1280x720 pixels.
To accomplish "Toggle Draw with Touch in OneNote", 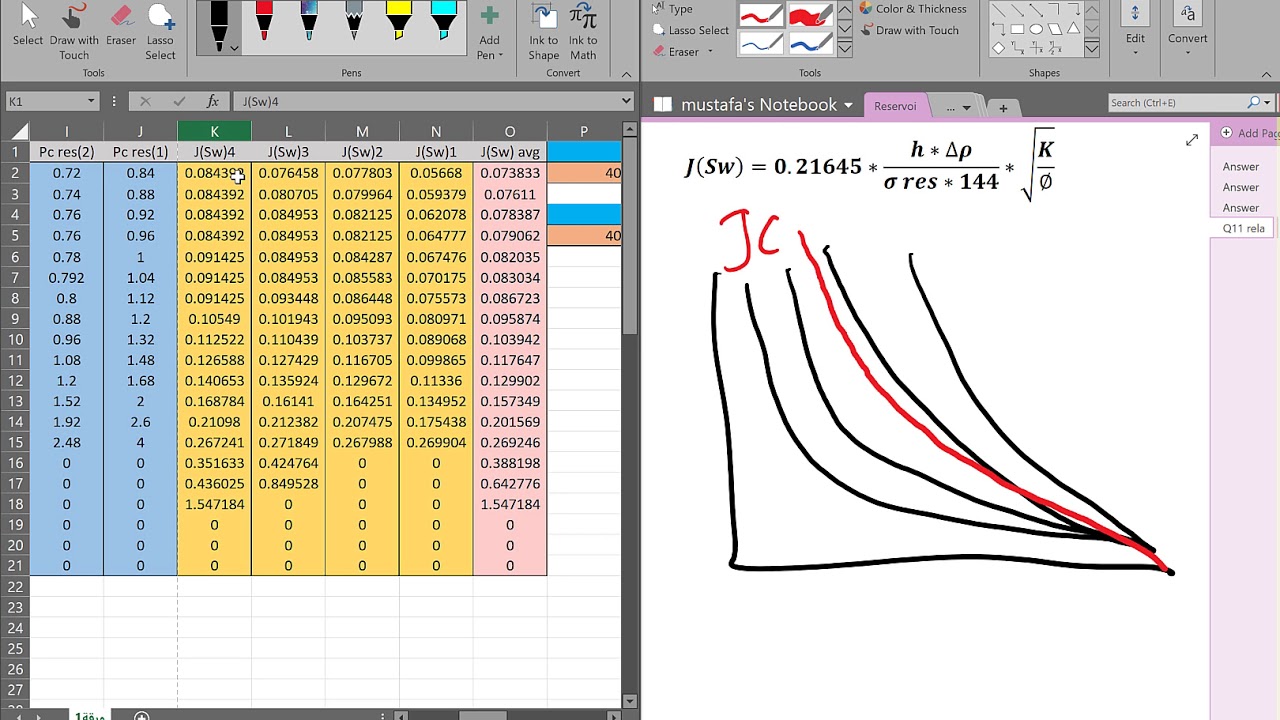I will pos(908,30).
